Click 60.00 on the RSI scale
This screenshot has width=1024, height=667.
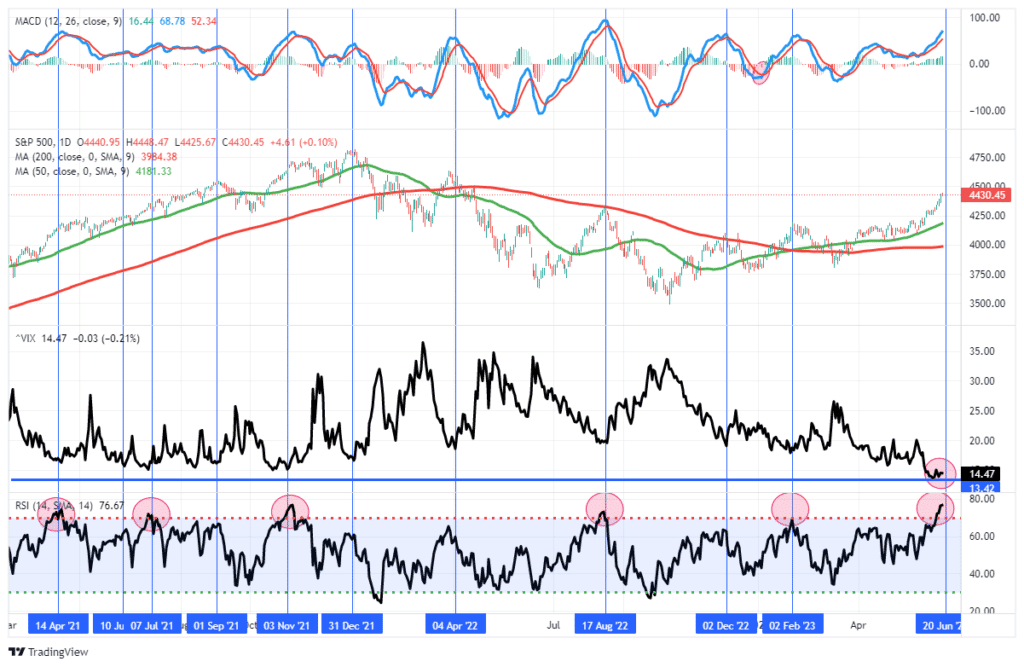click(983, 536)
